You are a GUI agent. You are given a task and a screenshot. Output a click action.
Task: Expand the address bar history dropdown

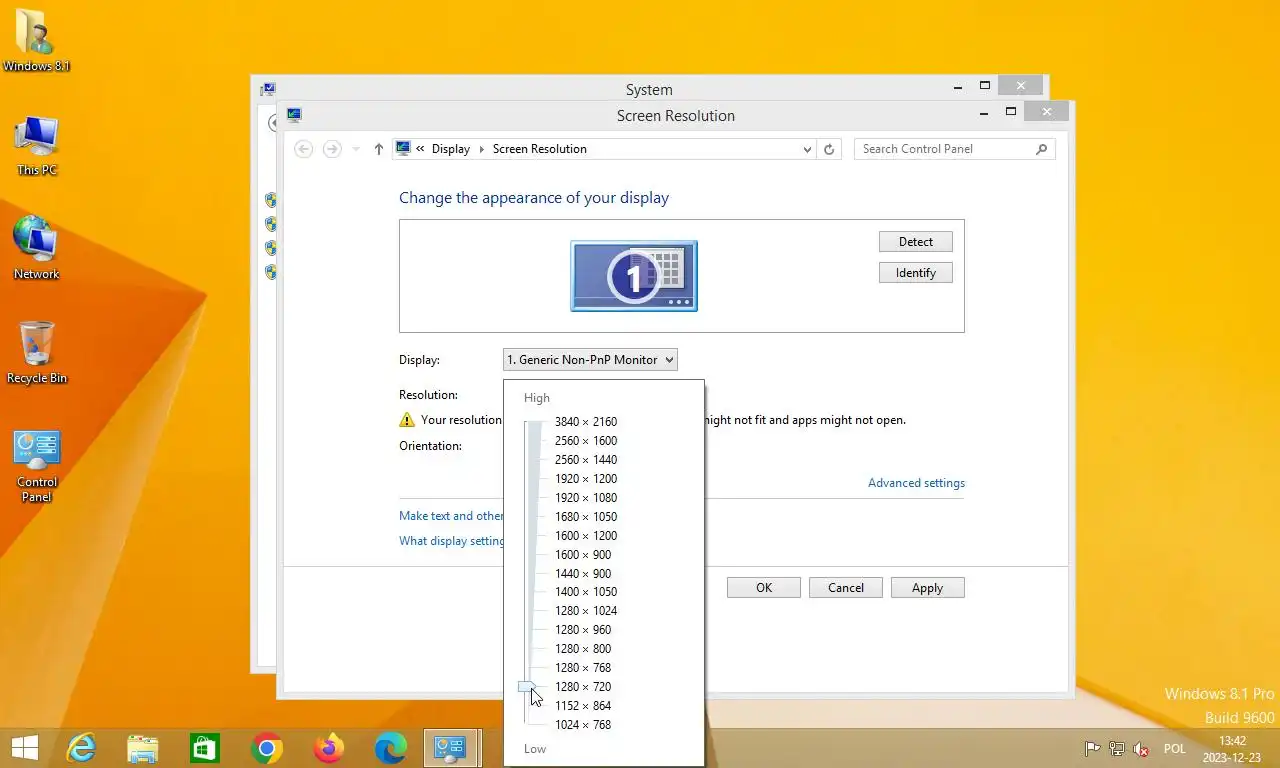(807, 149)
